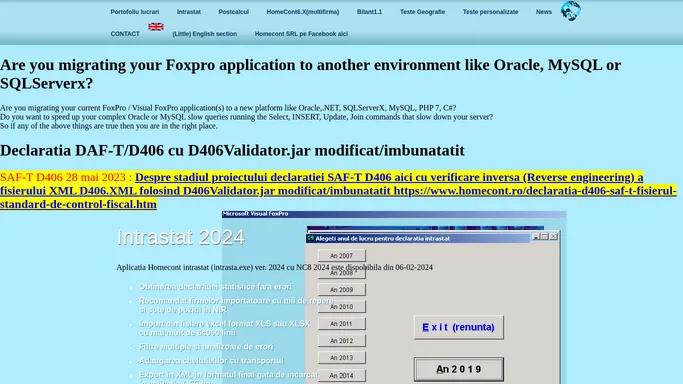
Task: Open the SAF-T D406 project status link
Action: (338, 191)
